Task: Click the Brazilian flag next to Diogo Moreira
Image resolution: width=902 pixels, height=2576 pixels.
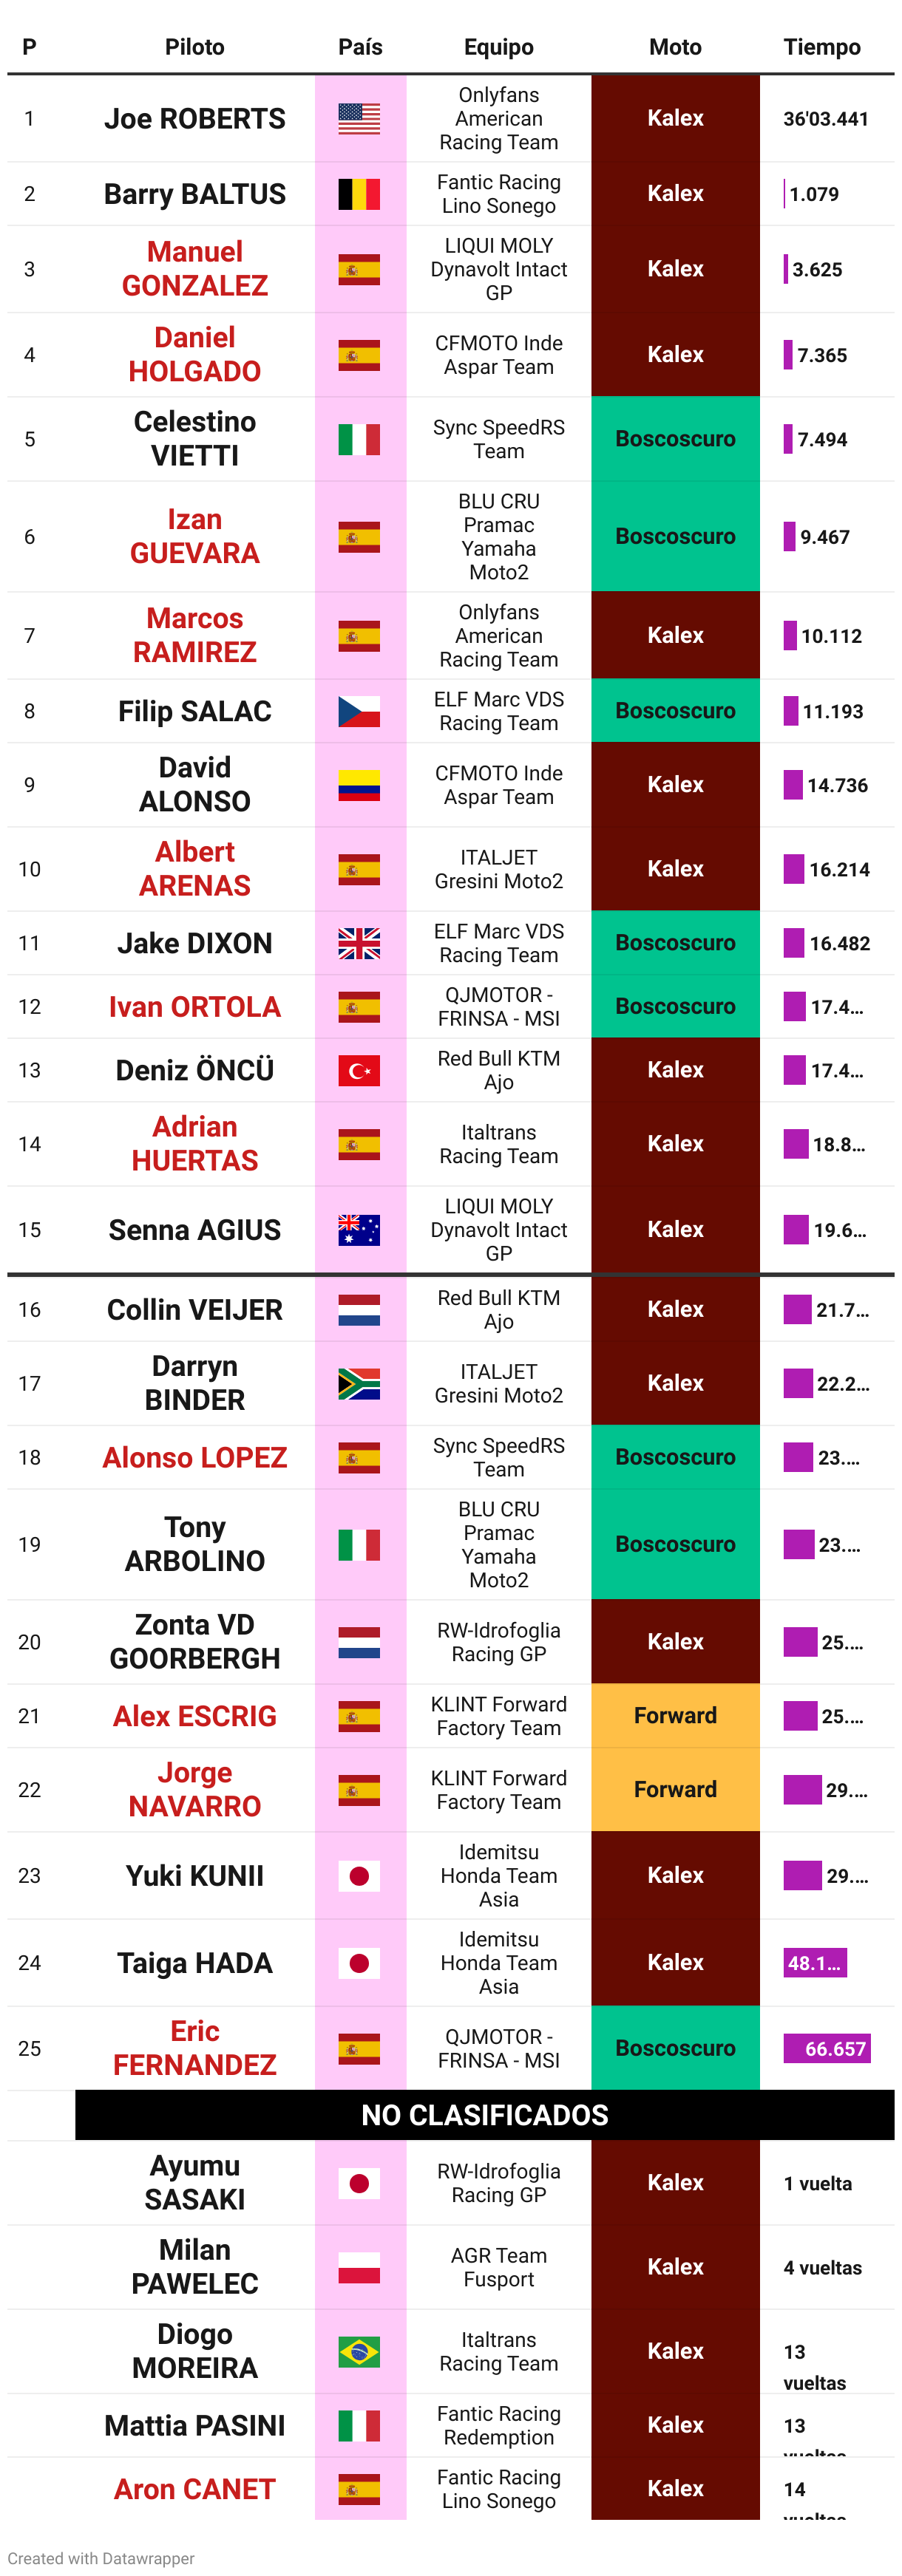Action: pos(359,2351)
